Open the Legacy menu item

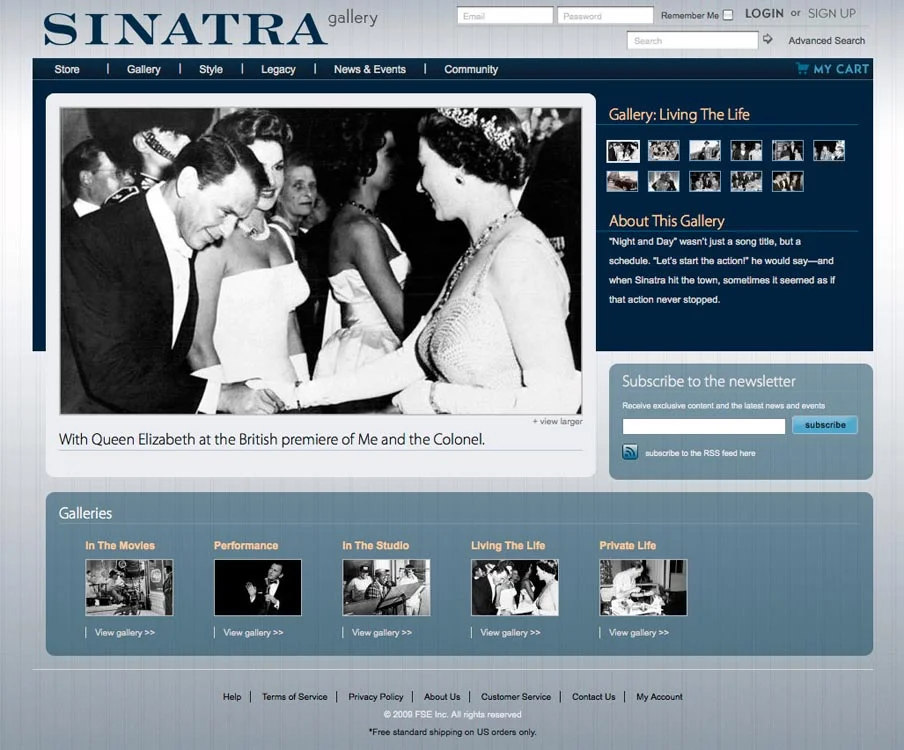pyautogui.click(x=278, y=69)
